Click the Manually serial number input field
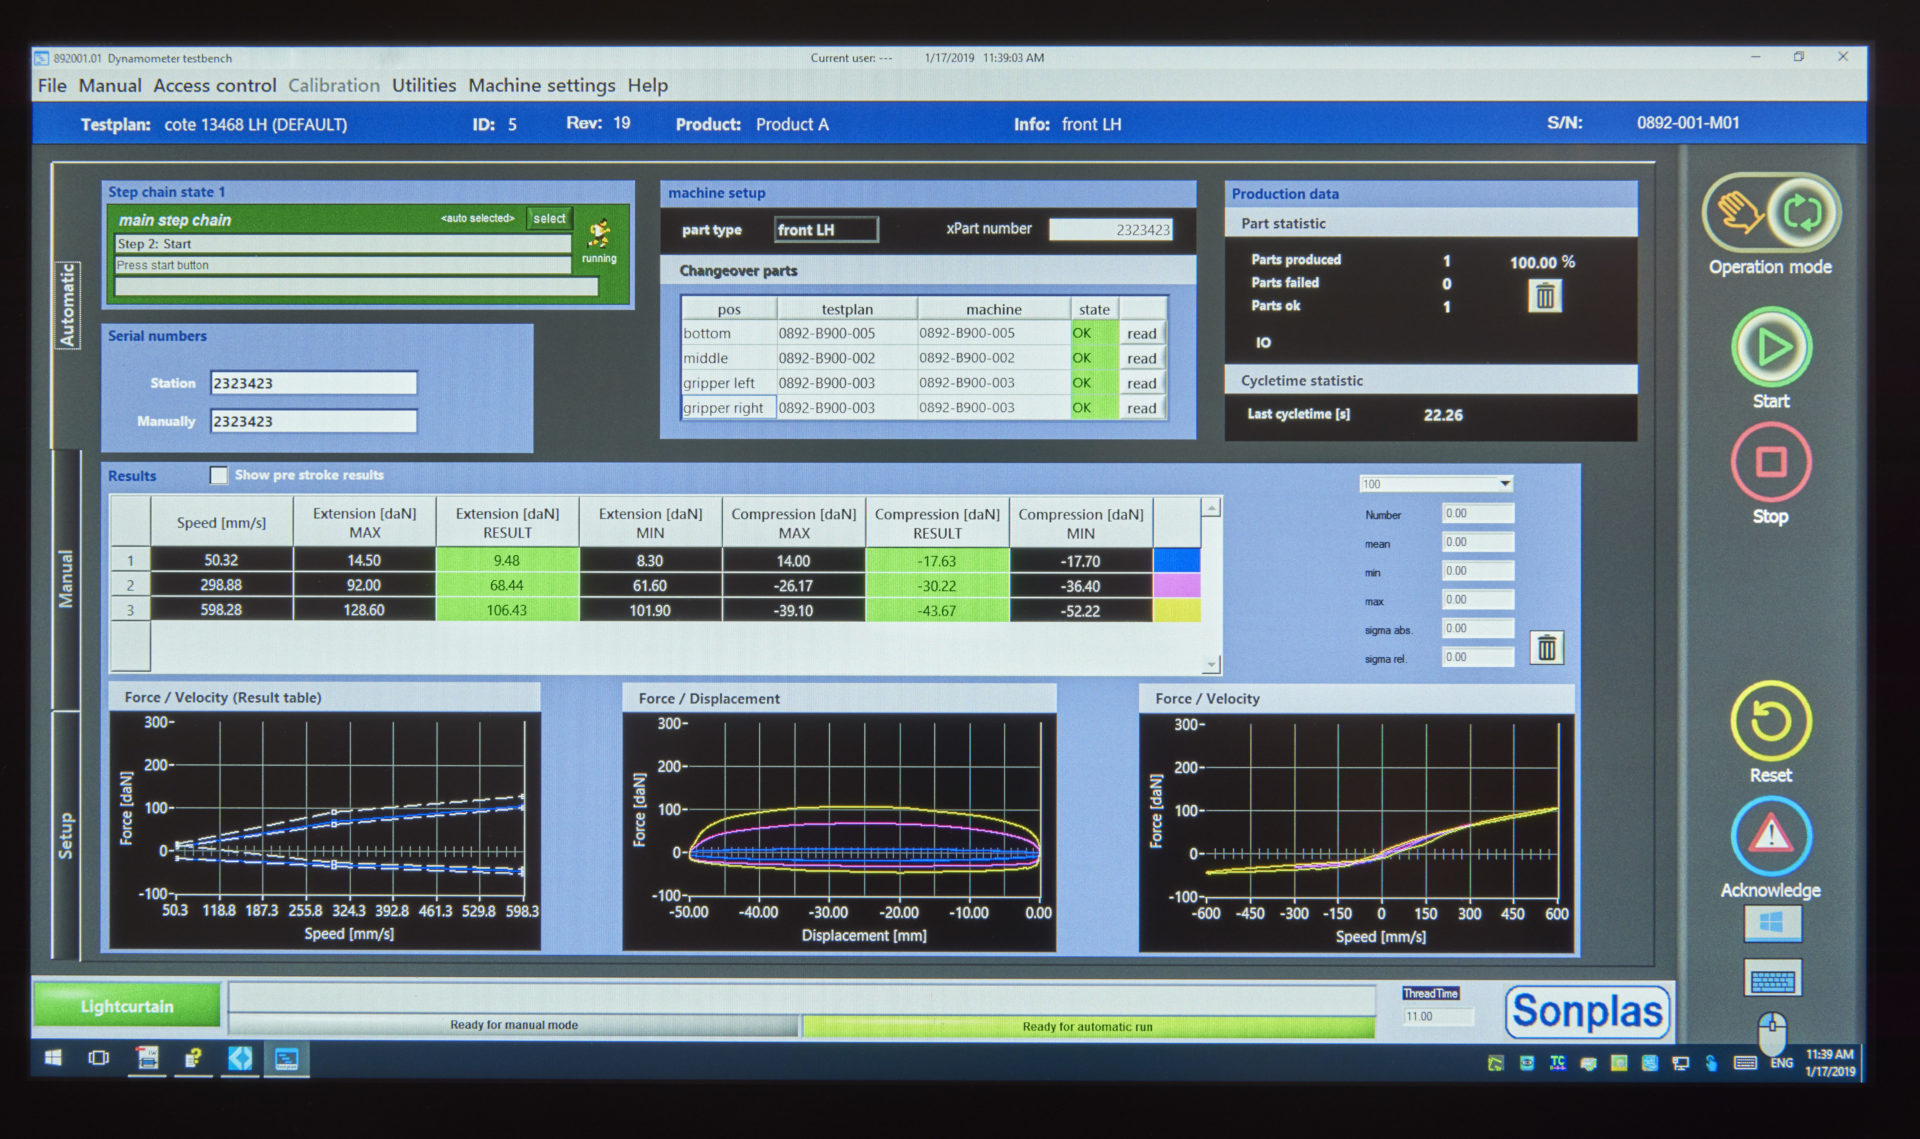 [312, 420]
